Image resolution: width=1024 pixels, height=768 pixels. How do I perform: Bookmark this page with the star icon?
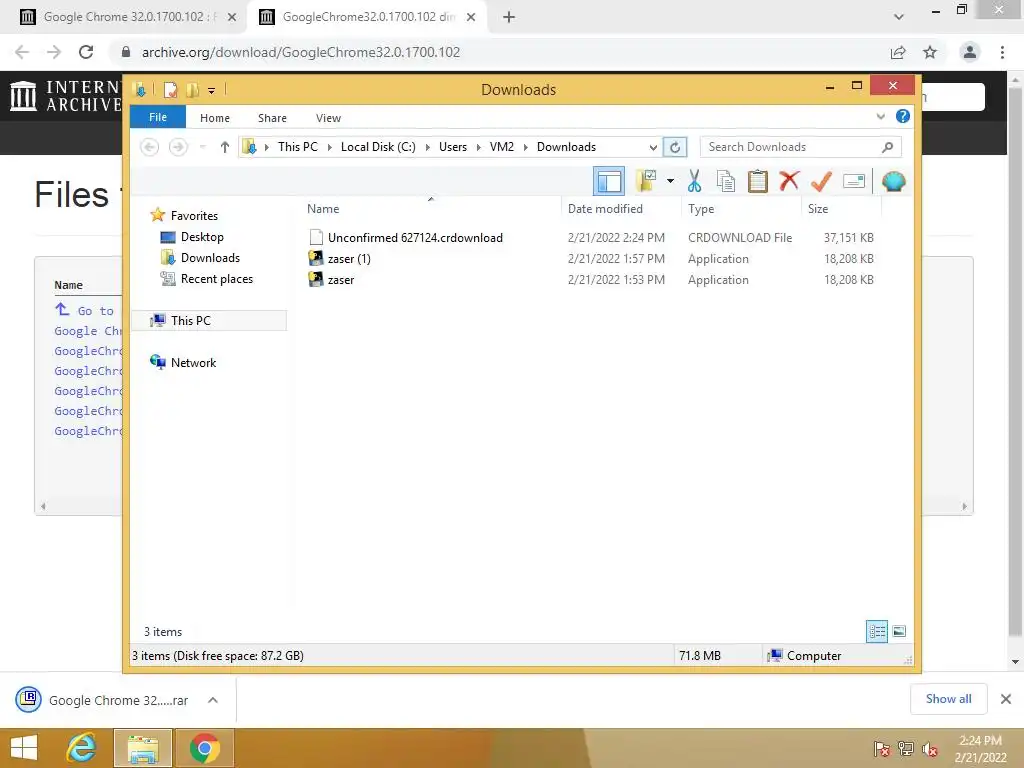click(930, 52)
